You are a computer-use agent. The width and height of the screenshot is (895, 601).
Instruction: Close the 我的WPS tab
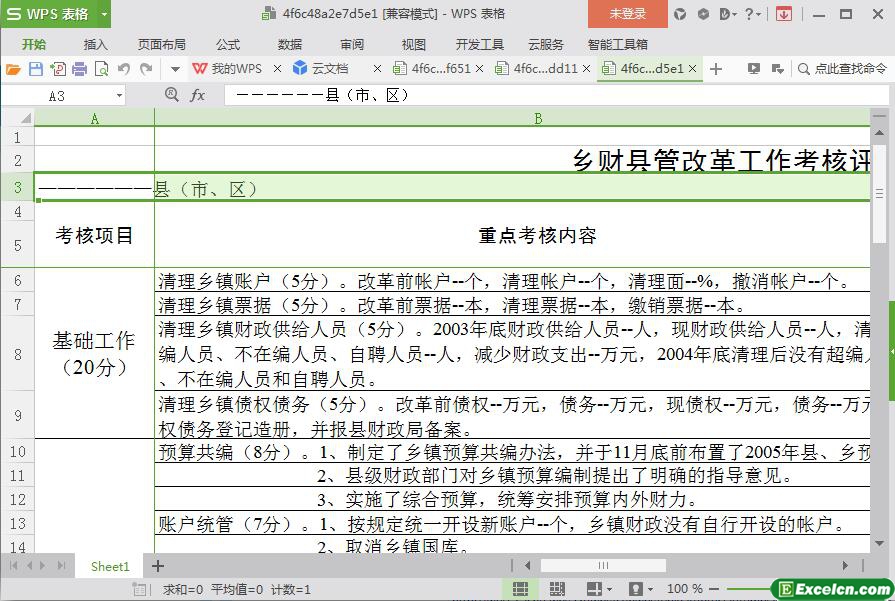click(277, 69)
